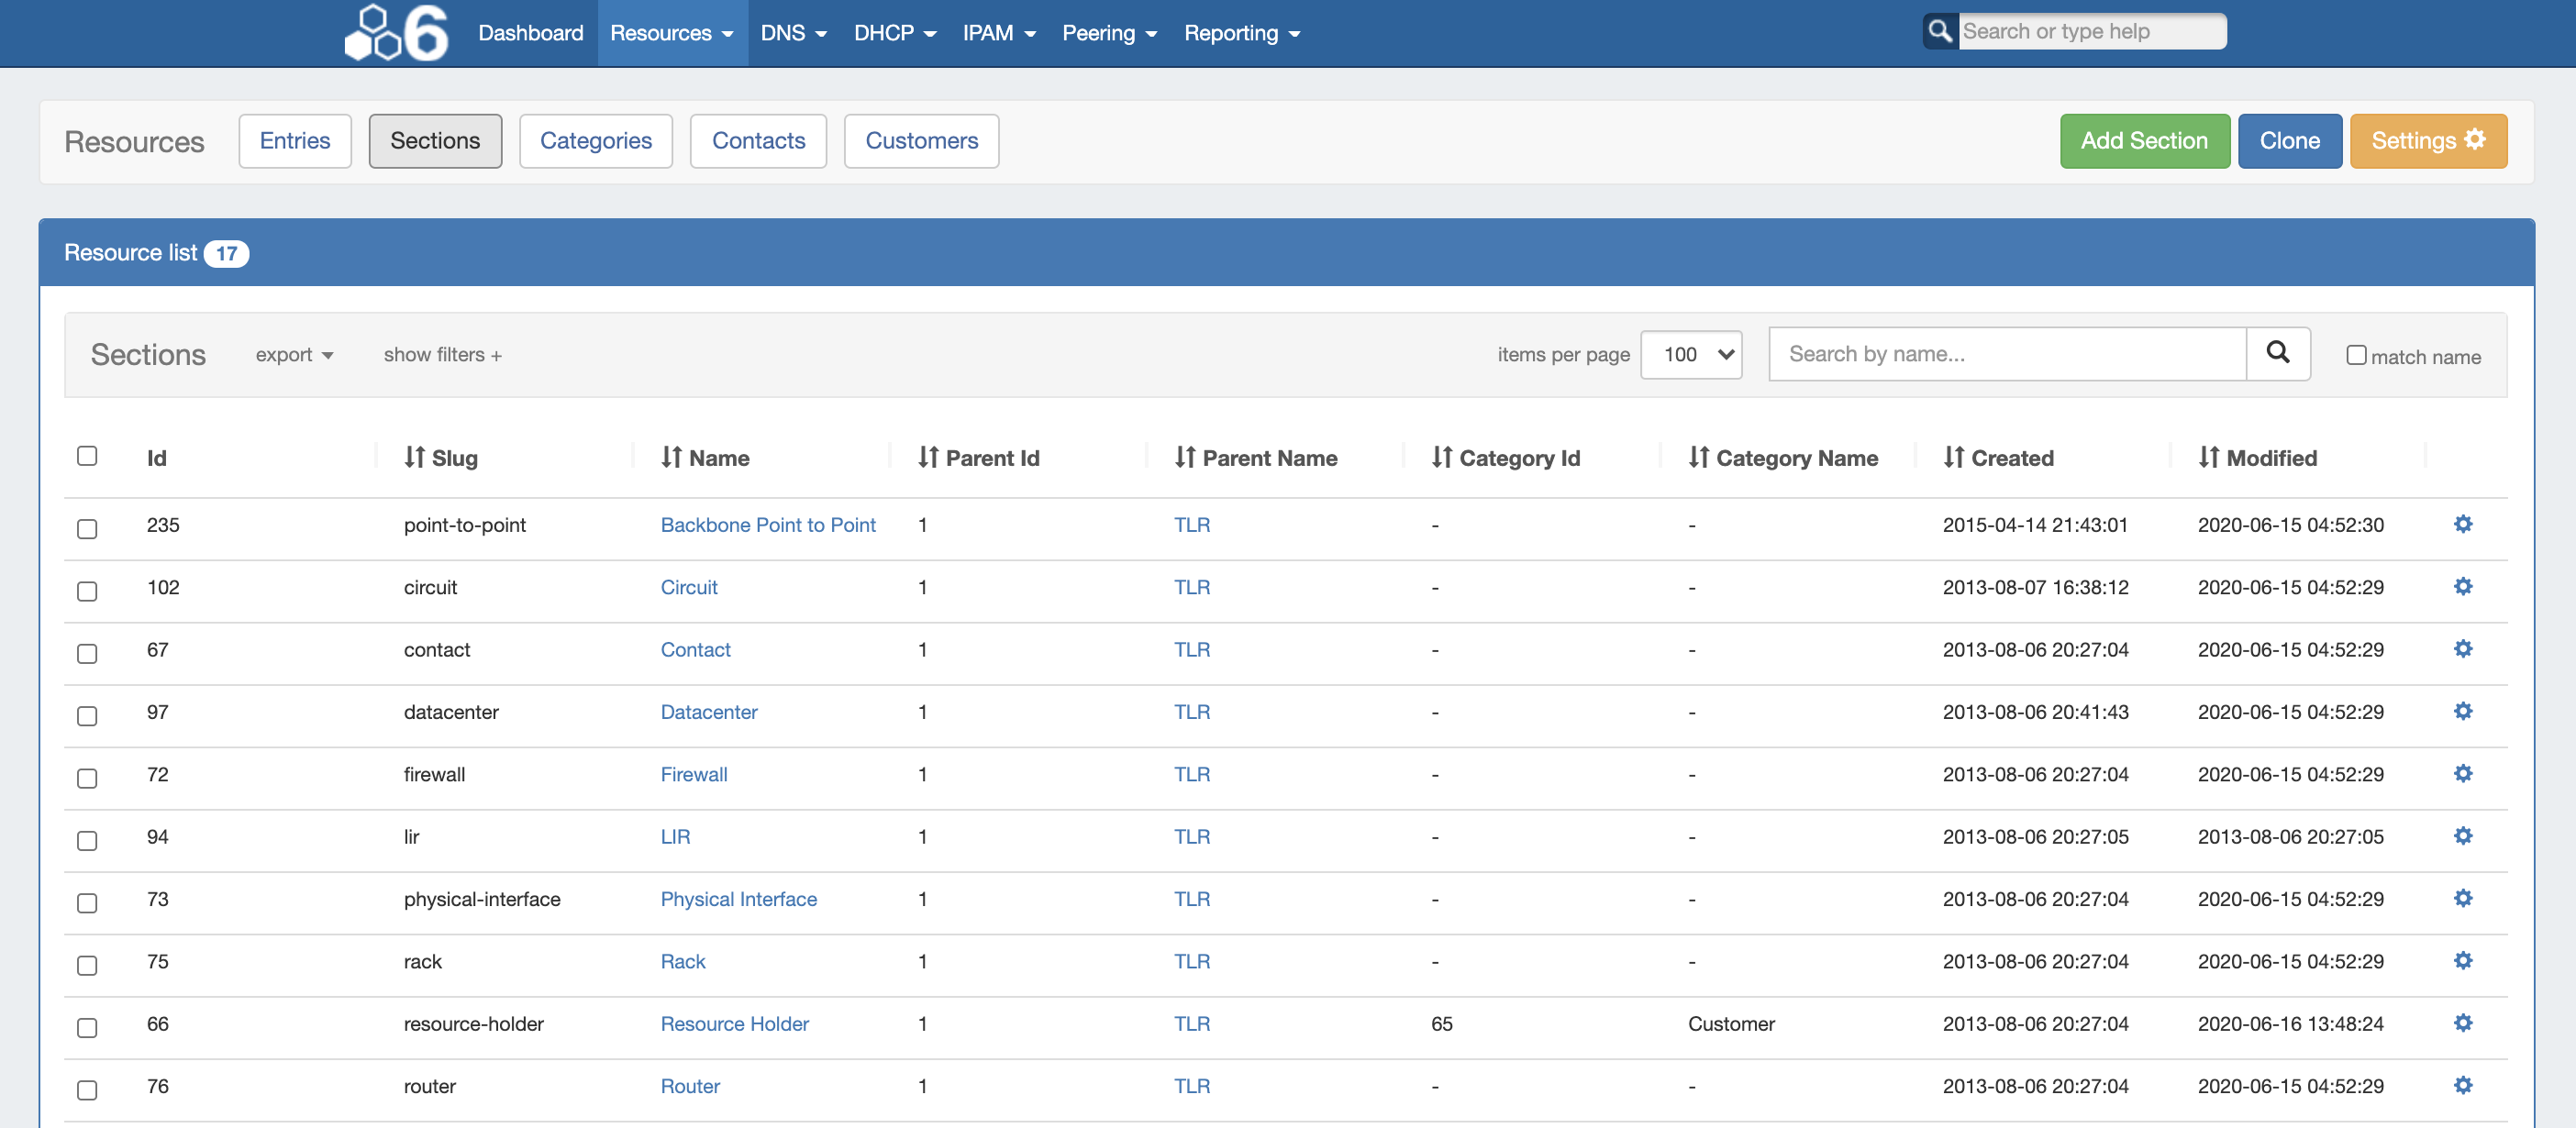Focus the Search by name input field
The image size is (2576, 1128).
2006,354
